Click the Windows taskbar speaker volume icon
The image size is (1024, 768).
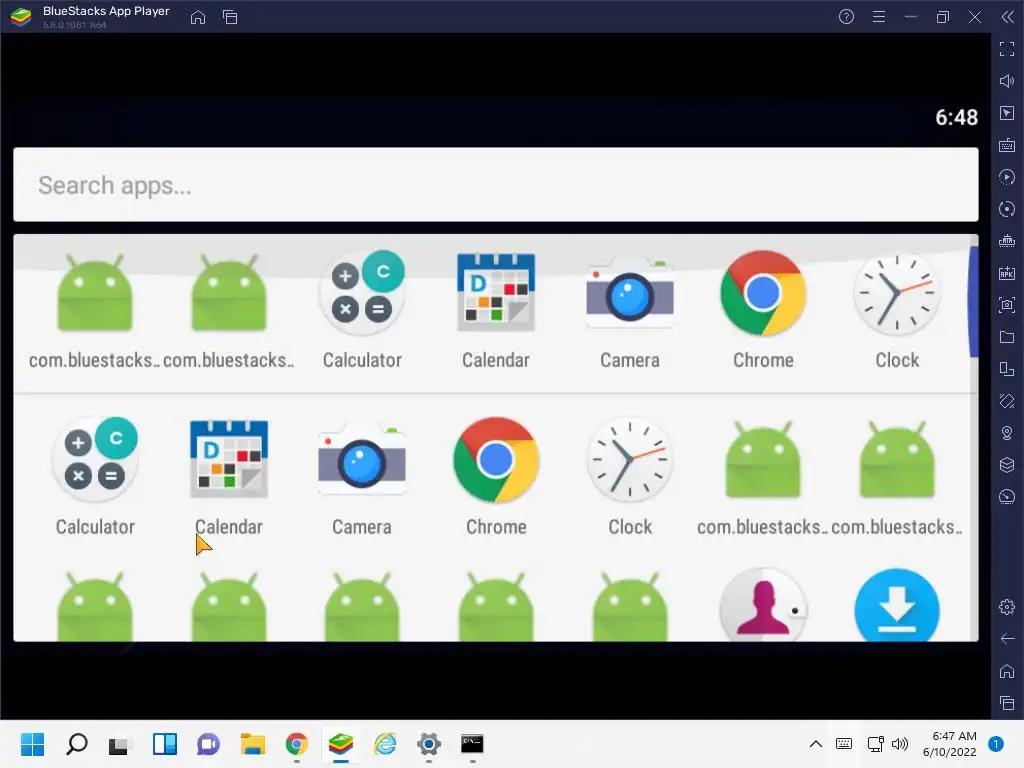(x=900, y=744)
